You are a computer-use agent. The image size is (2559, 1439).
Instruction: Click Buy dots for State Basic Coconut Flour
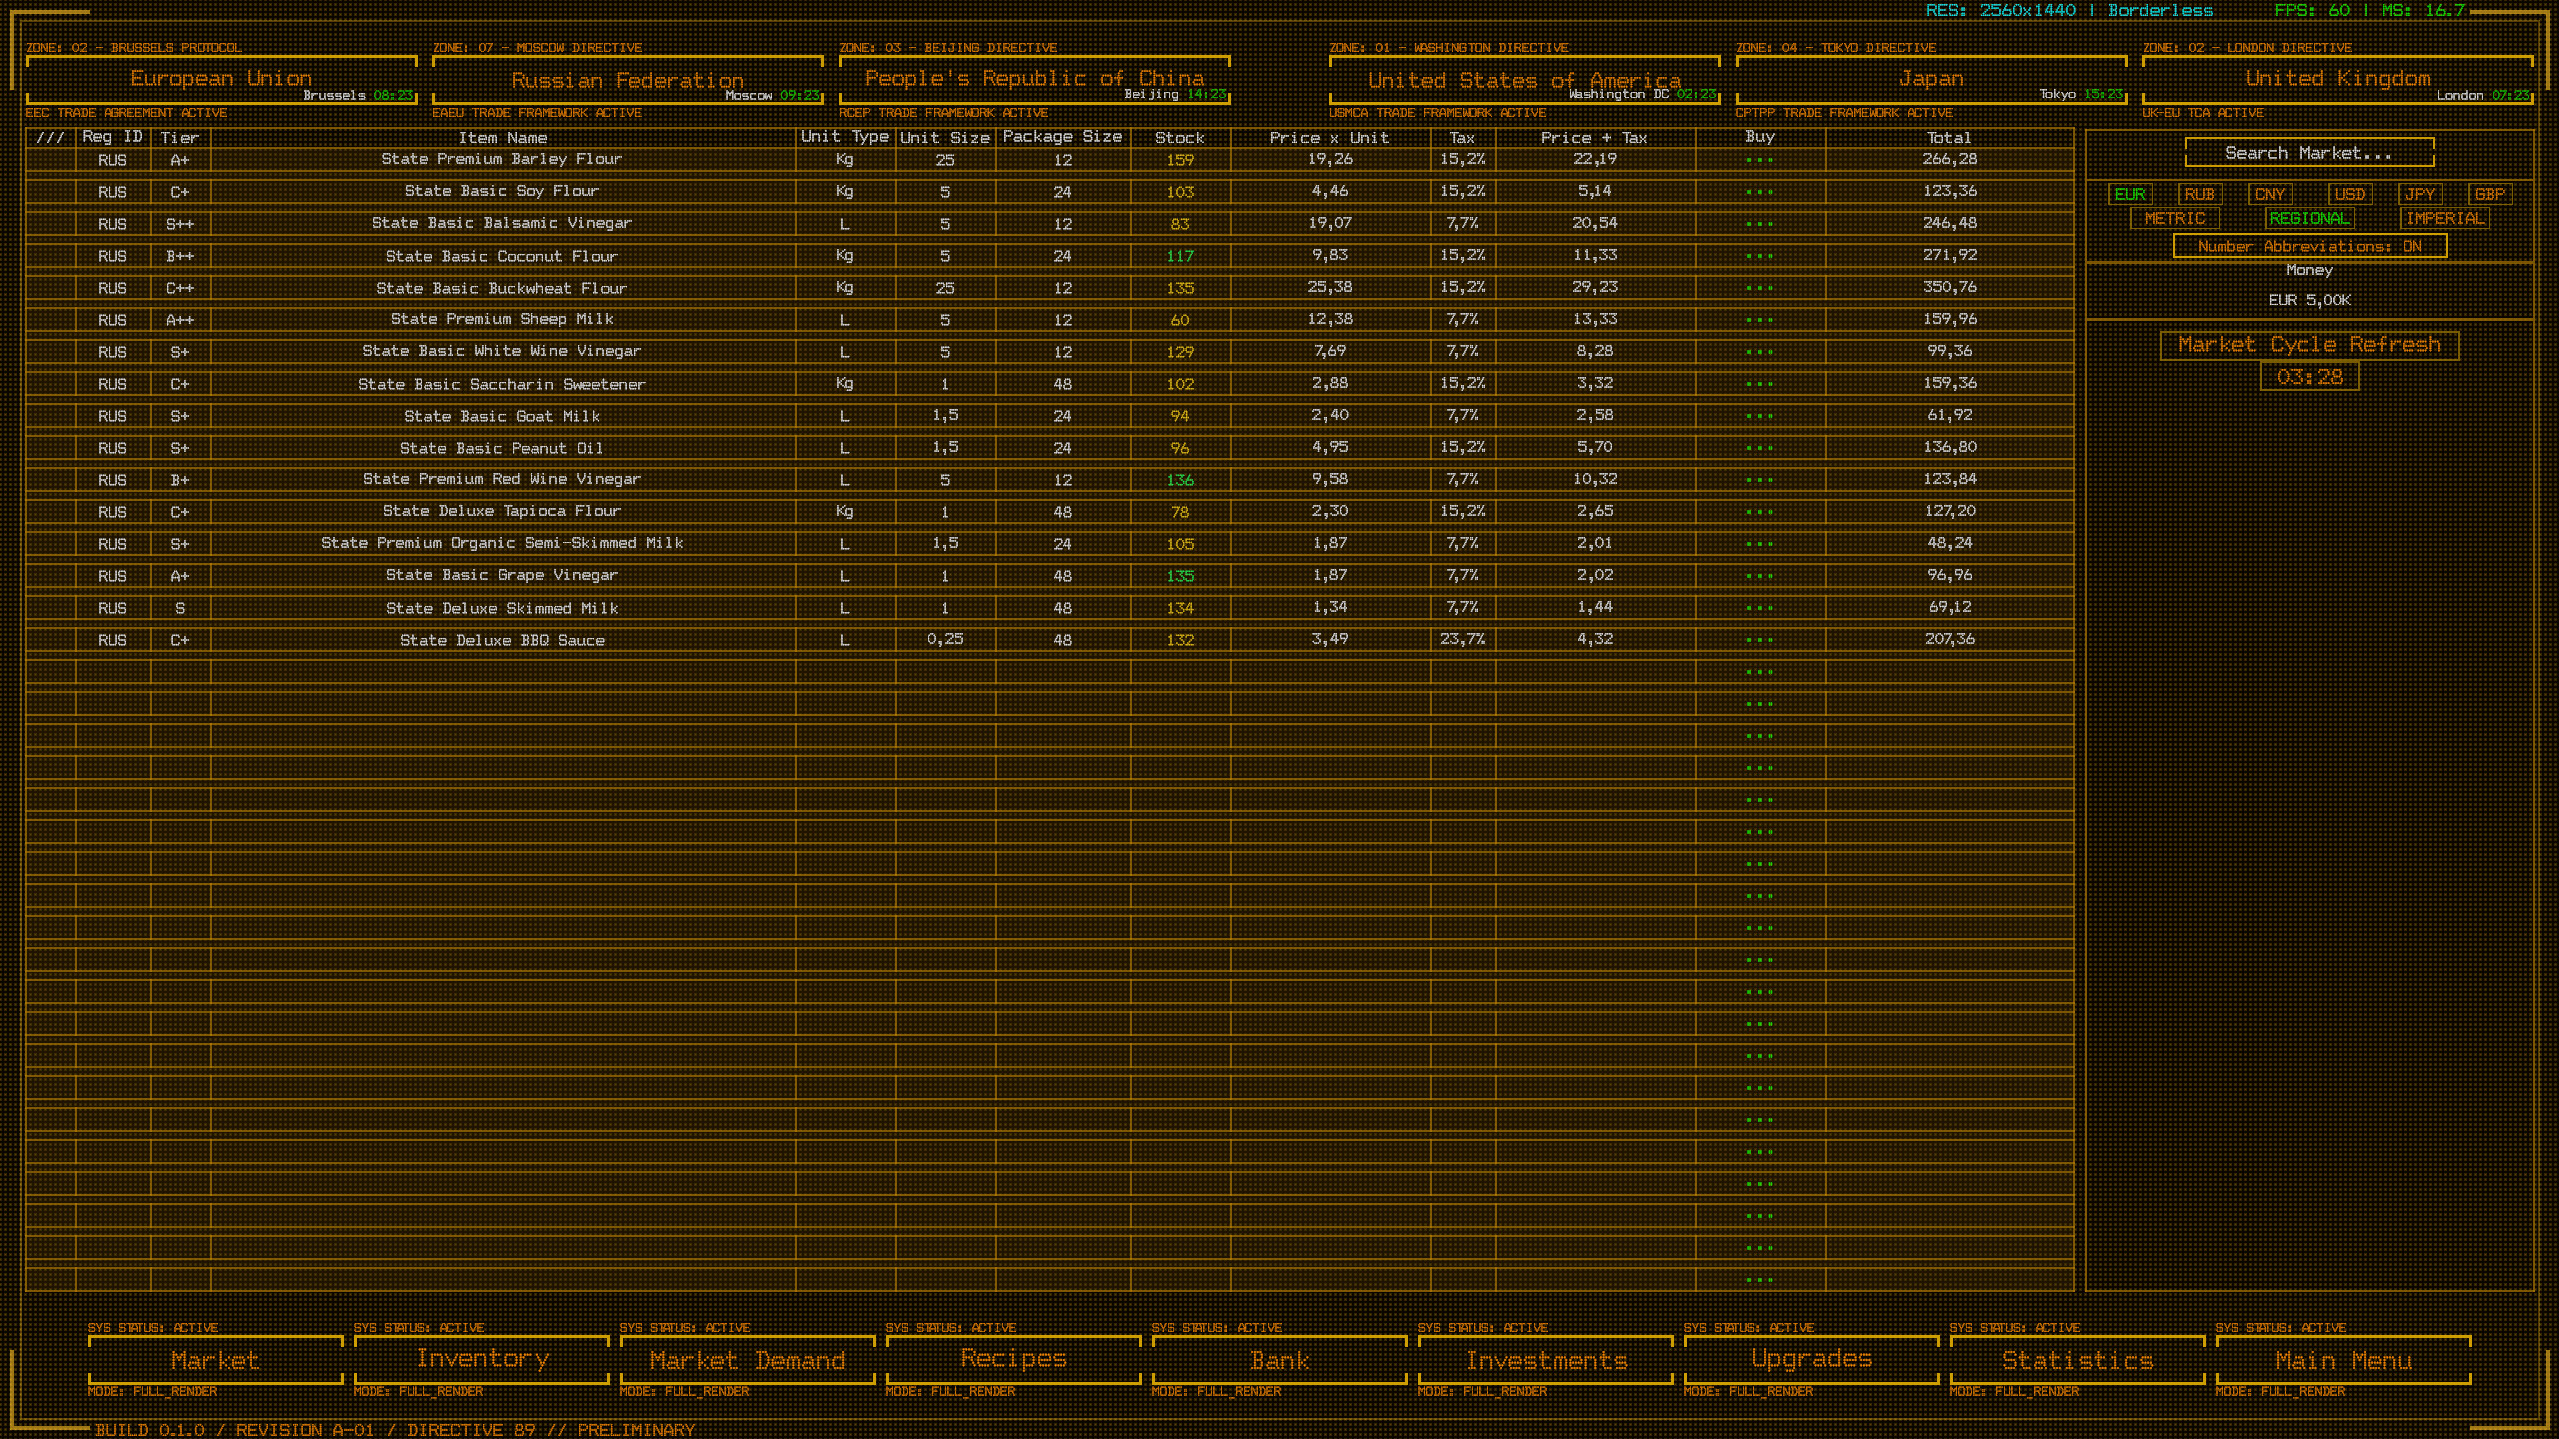point(1759,256)
